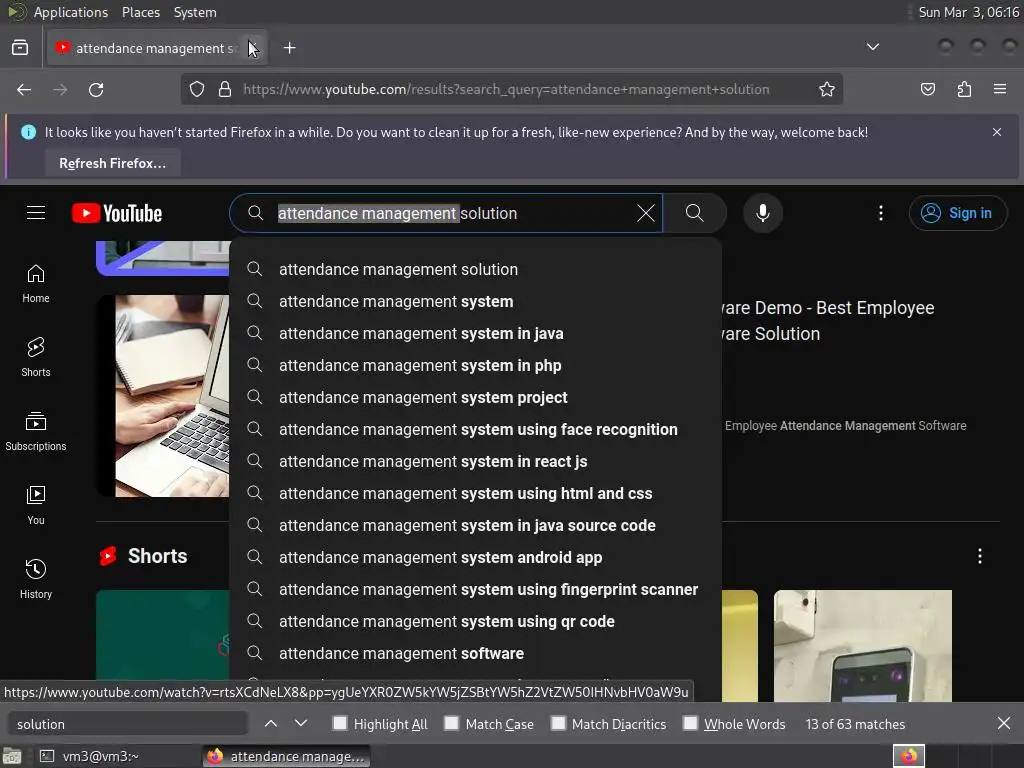Go back with the browser back arrow
The image size is (1024, 768).
click(x=24, y=89)
